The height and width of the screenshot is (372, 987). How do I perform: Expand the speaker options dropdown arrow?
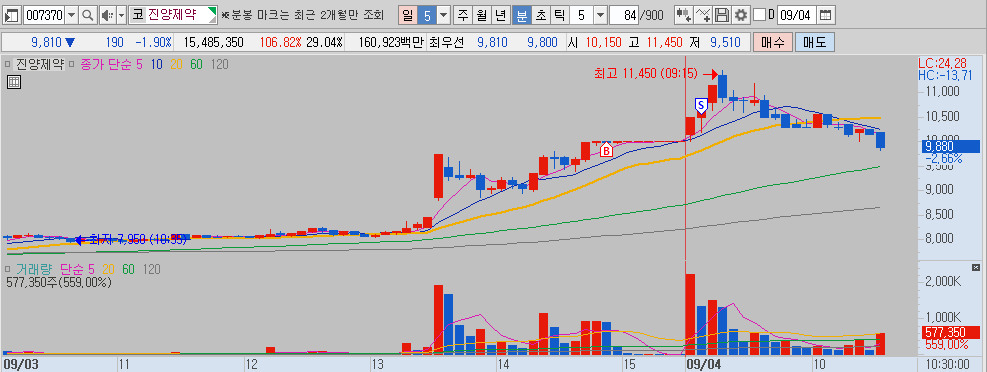[121, 14]
